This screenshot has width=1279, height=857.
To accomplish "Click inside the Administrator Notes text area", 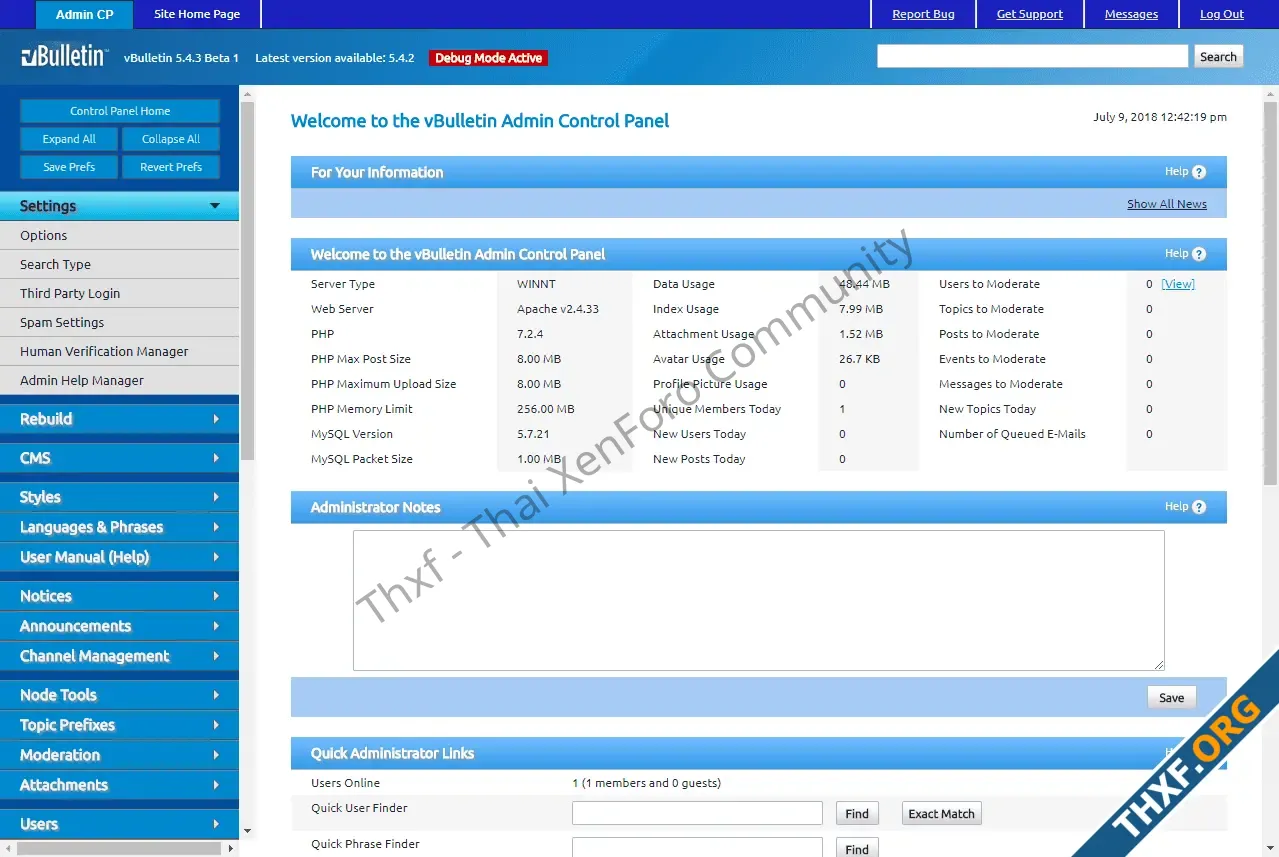I will click(759, 600).
